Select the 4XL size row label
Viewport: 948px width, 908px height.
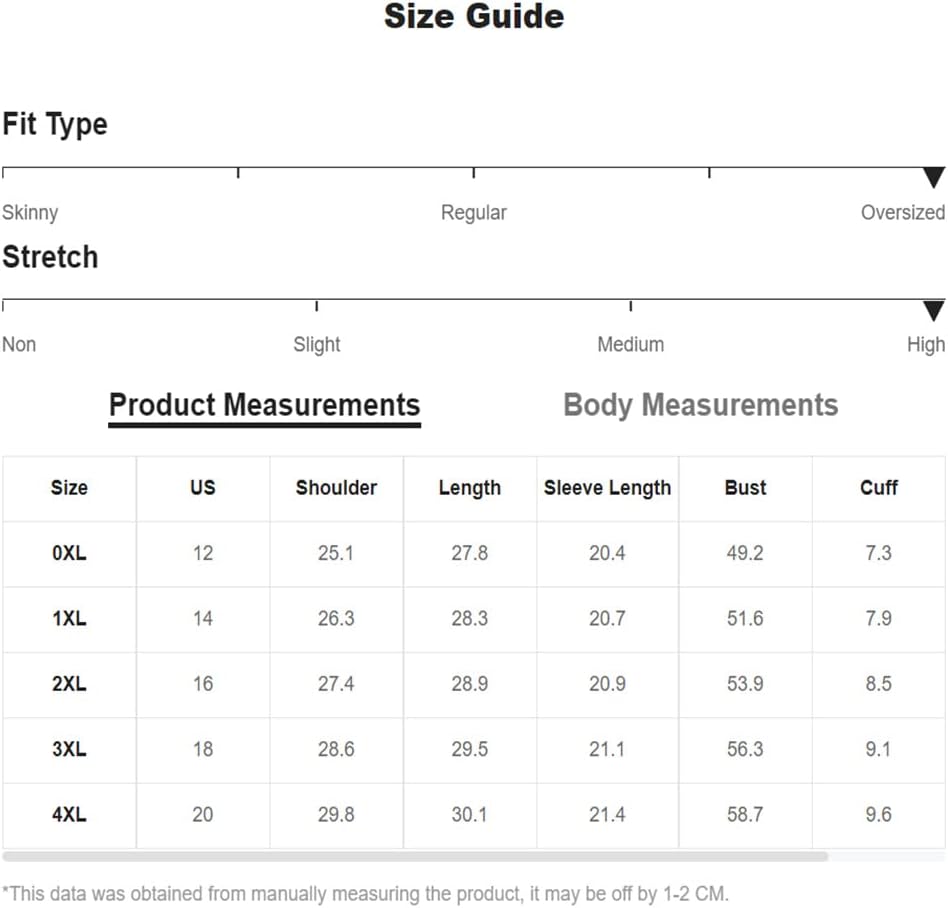coord(69,814)
